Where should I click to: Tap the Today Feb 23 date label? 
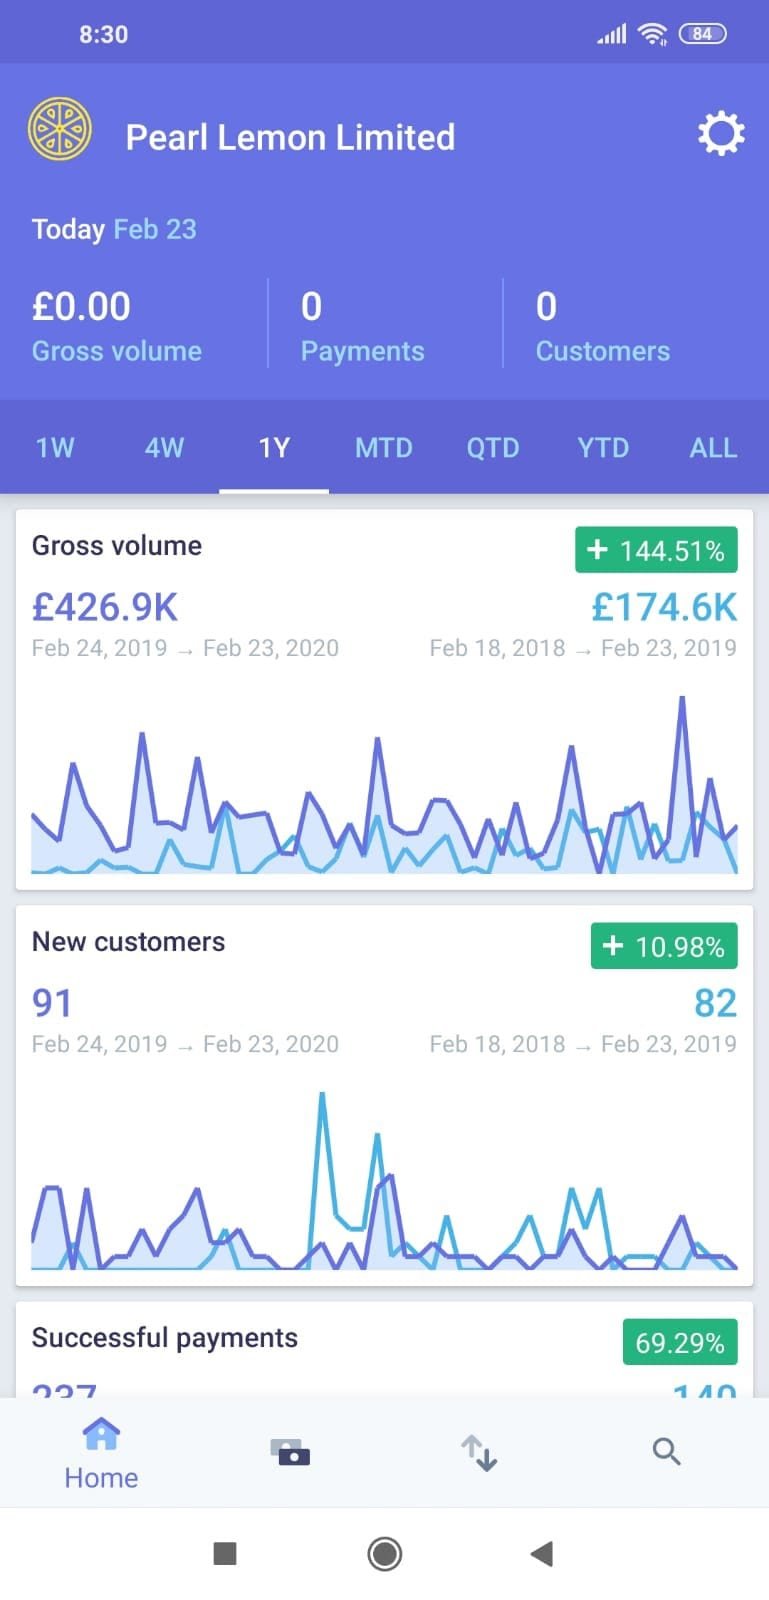114,229
